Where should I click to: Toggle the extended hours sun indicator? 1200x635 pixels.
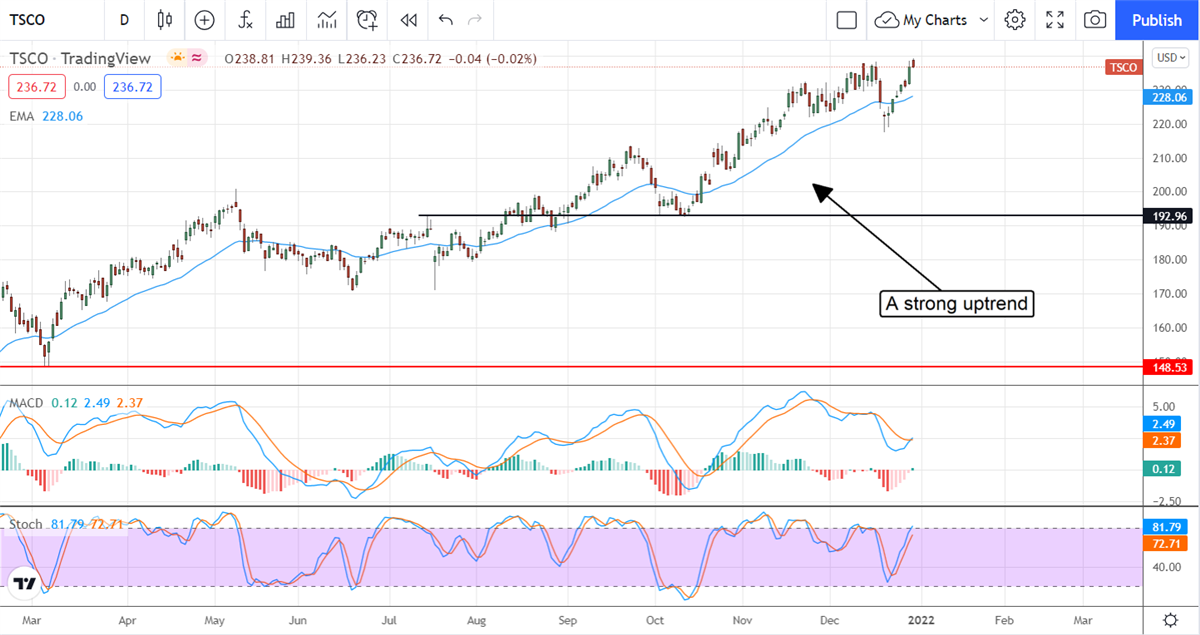[178, 59]
